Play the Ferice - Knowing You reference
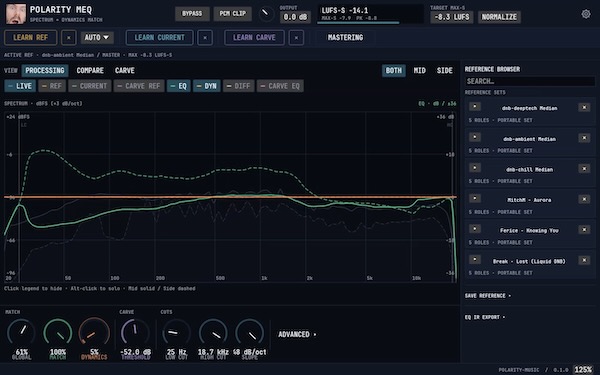The height and width of the screenshot is (375, 600). pyautogui.click(x=475, y=229)
